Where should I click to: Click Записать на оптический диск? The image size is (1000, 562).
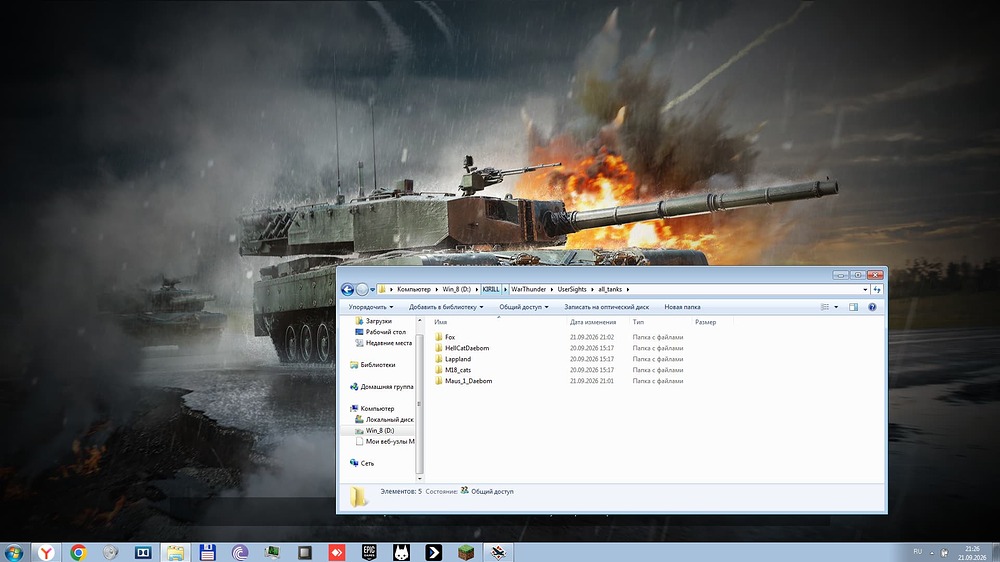point(607,307)
